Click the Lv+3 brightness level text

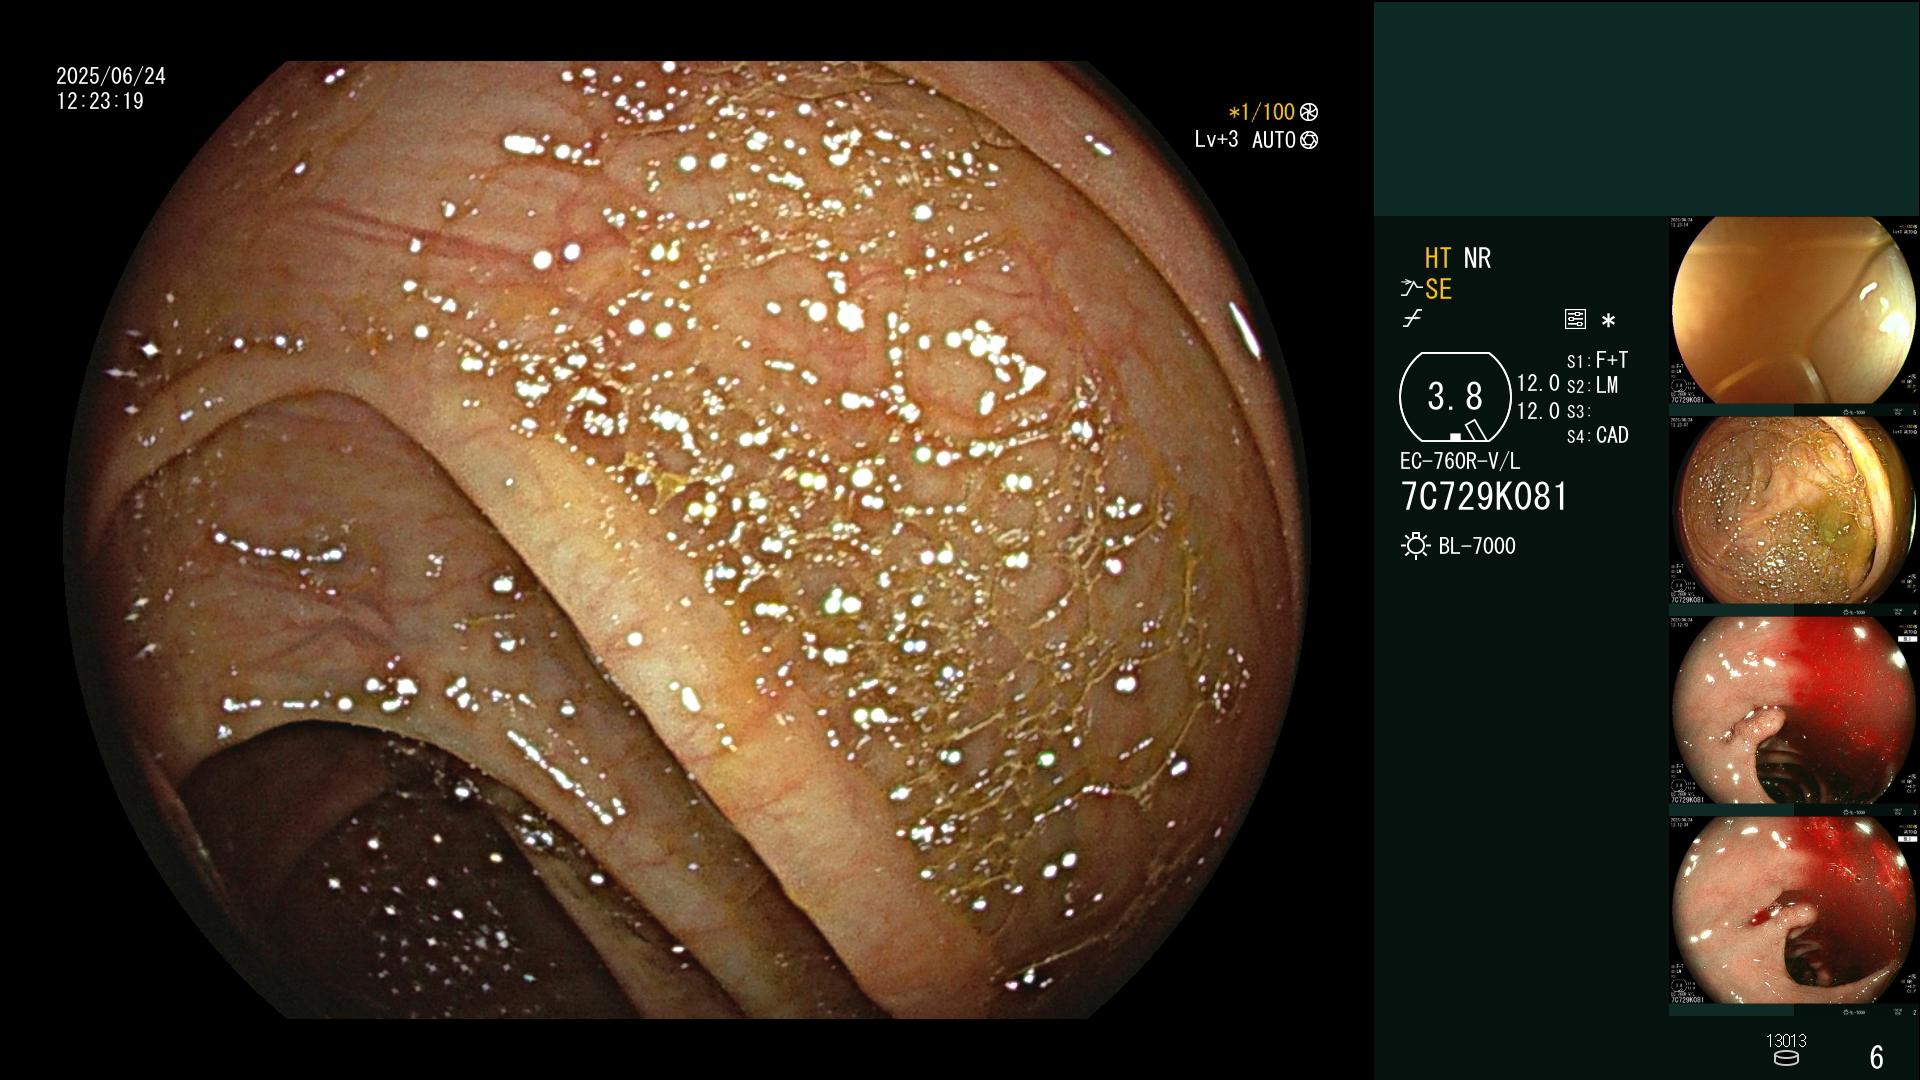(x=1216, y=140)
